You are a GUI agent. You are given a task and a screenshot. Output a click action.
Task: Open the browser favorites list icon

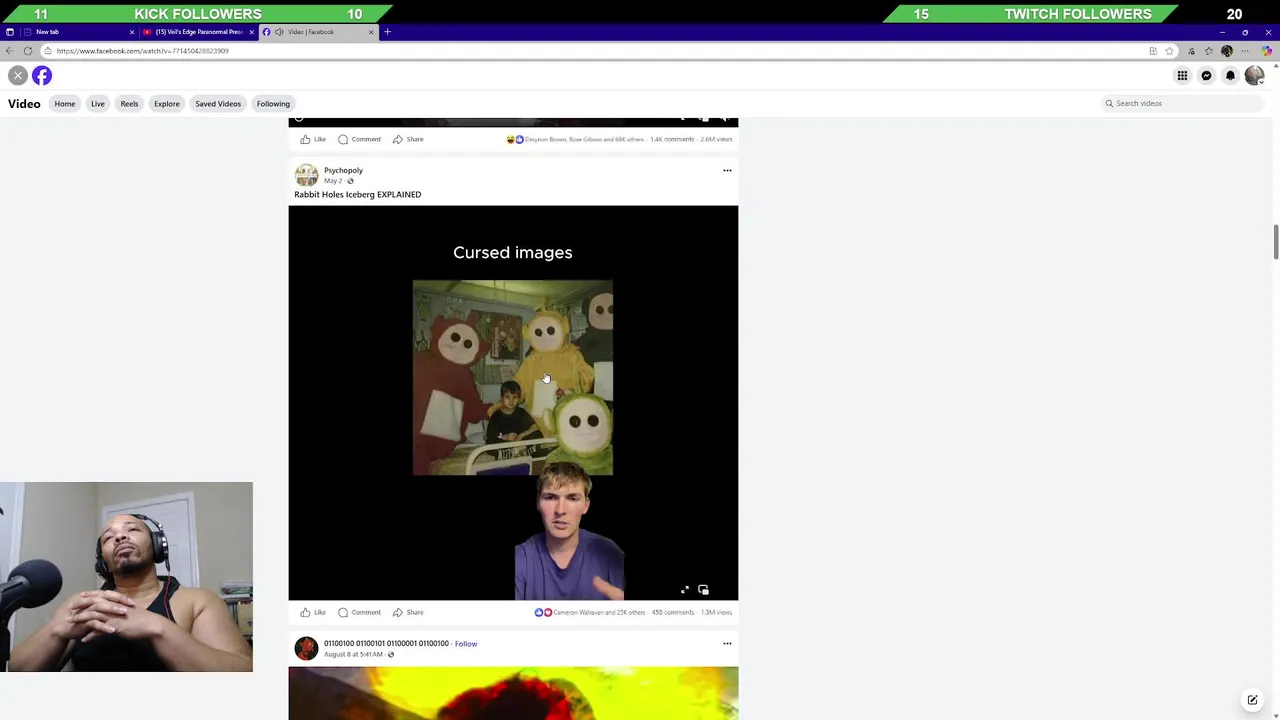[x=1209, y=51]
